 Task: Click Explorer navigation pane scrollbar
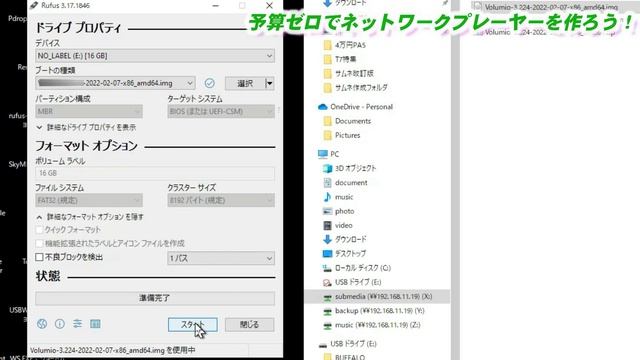click(x=455, y=180)
